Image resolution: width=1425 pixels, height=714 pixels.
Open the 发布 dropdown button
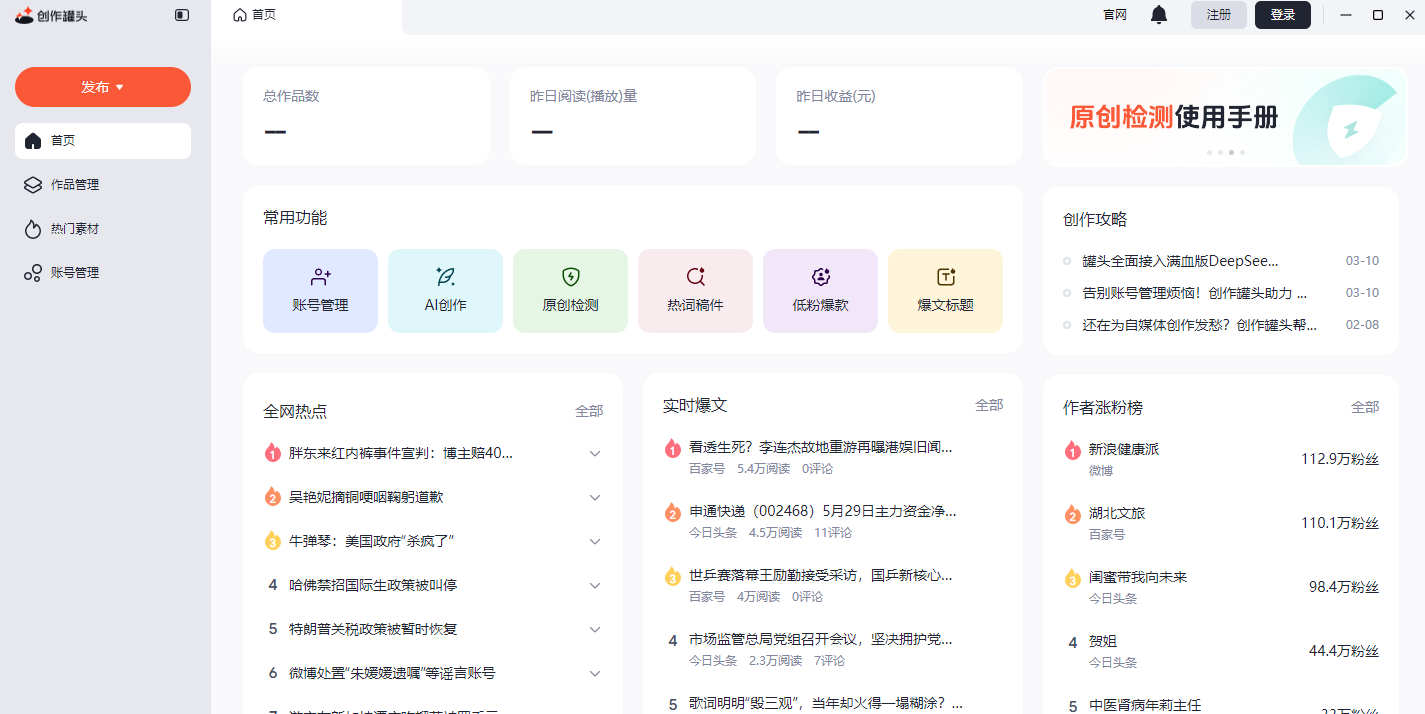point(102,87)
